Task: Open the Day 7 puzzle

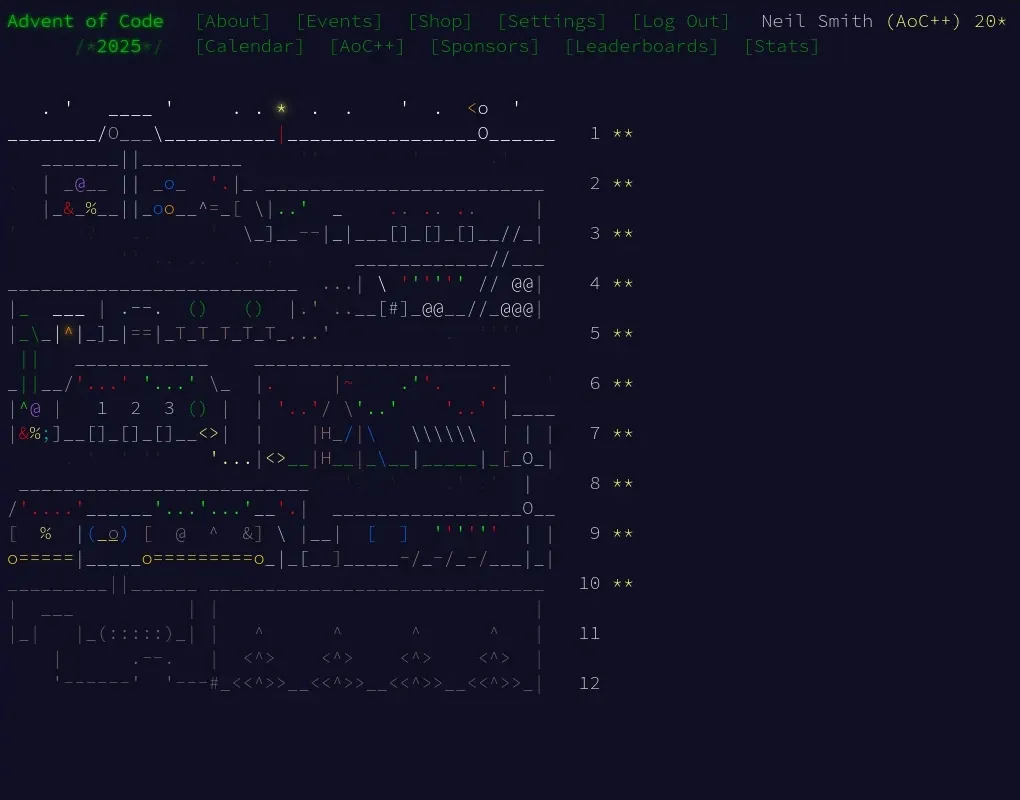Action: 594,433
